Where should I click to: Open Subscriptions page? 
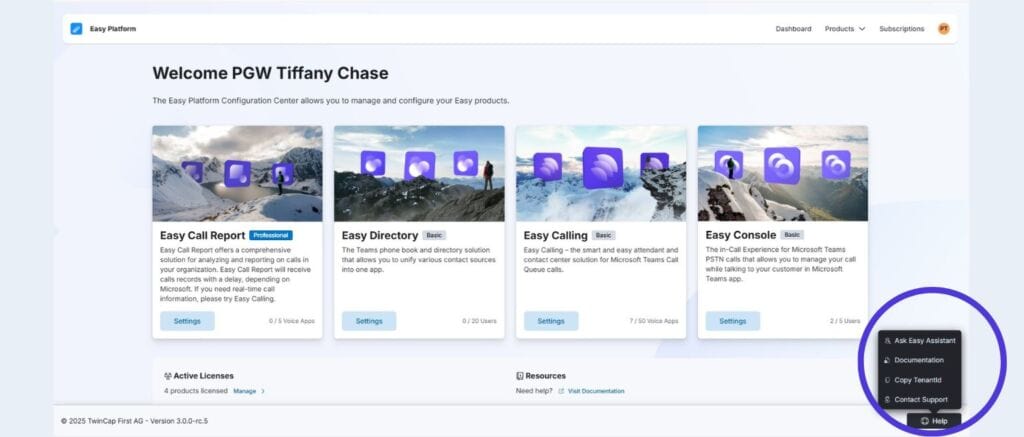coord(901,29)
